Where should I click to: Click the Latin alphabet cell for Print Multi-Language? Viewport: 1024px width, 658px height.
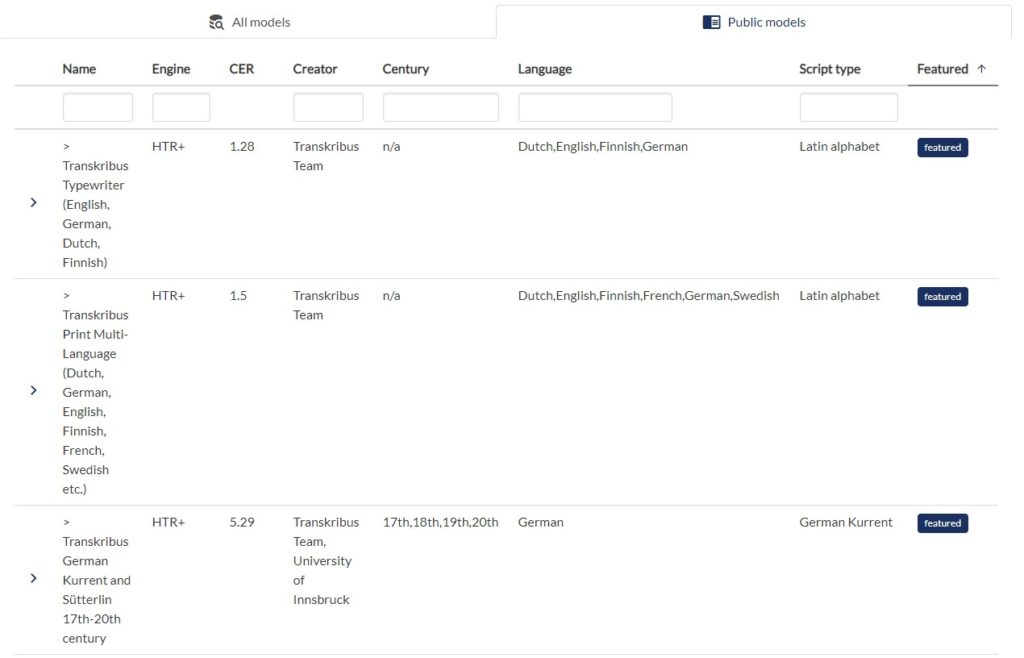[x=839, y=296]
